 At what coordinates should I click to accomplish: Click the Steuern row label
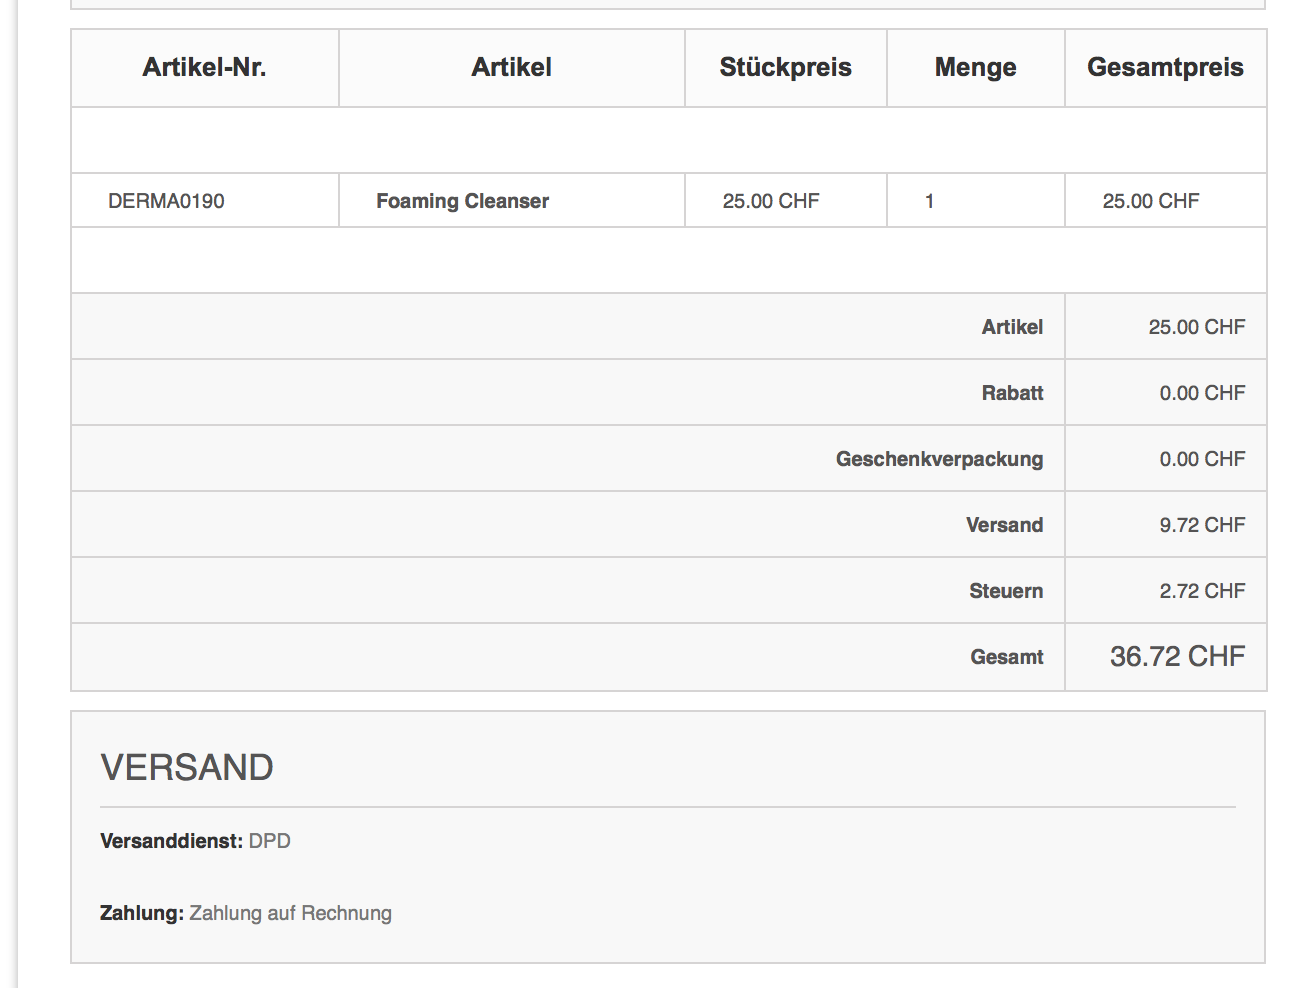tap(1005, 591)
